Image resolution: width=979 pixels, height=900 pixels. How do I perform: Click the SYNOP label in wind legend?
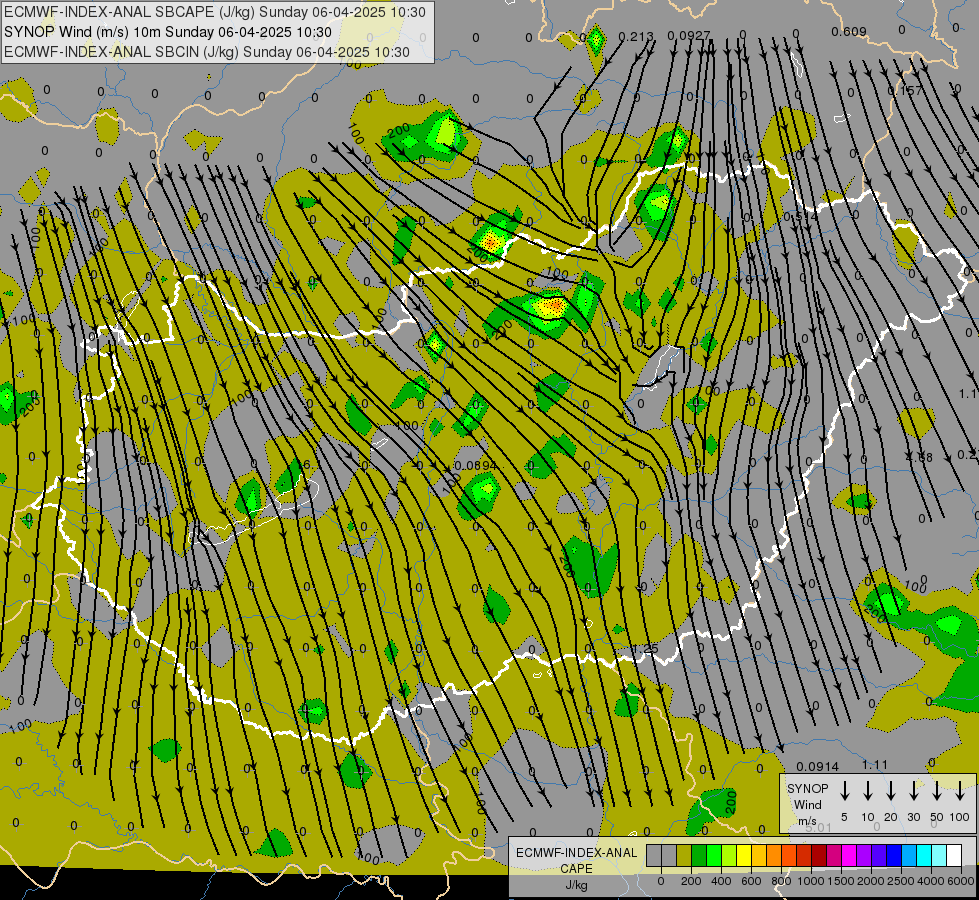(807, 788)
